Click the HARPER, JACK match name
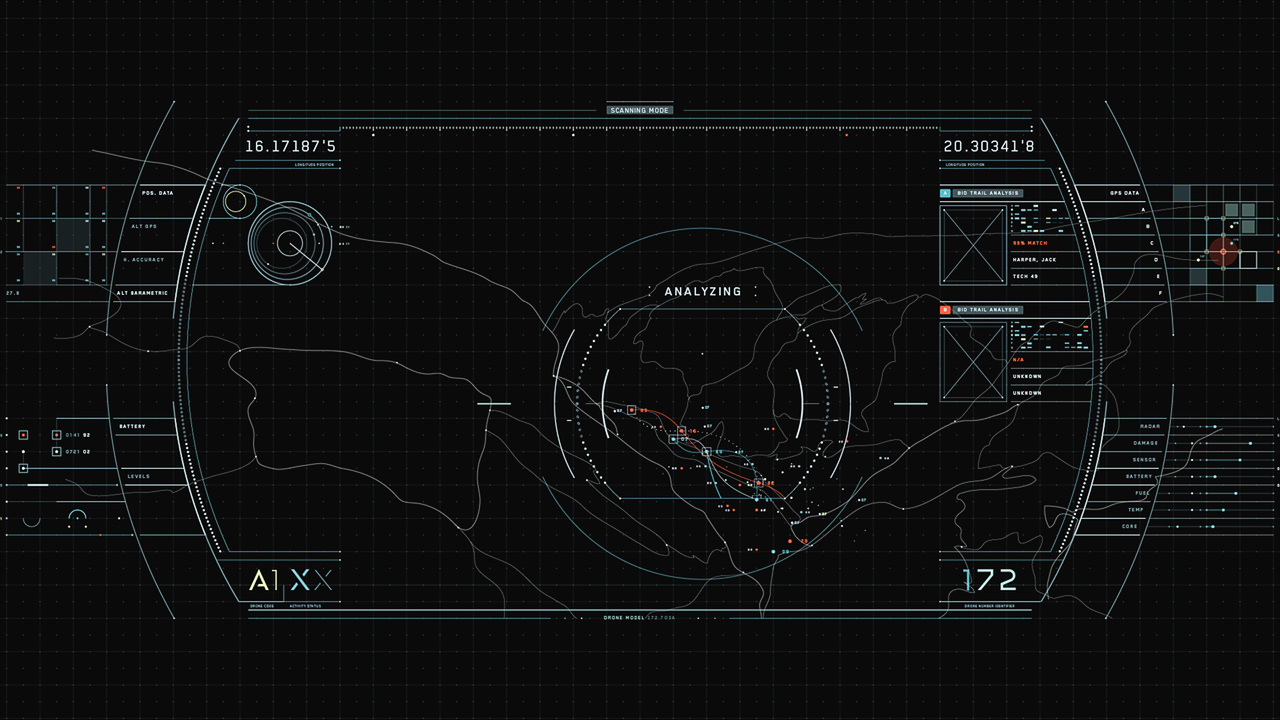 [1034, 260]
